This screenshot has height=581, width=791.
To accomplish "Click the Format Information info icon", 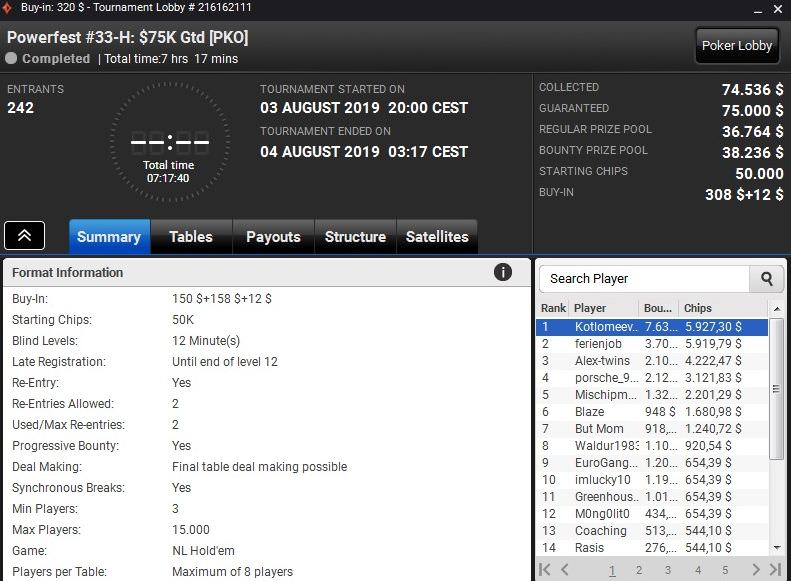I will tap(502, 272).
